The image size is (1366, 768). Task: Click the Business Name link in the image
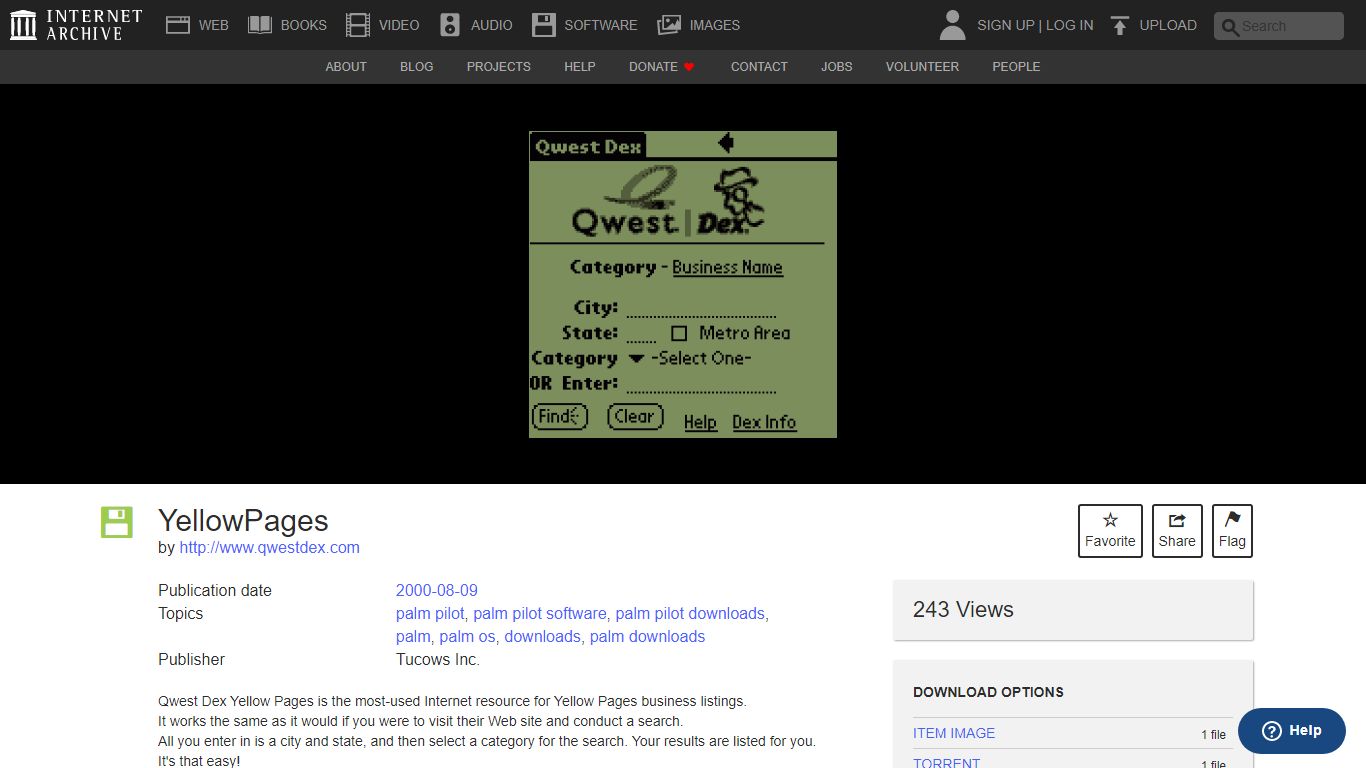click(x=727, y=267)
